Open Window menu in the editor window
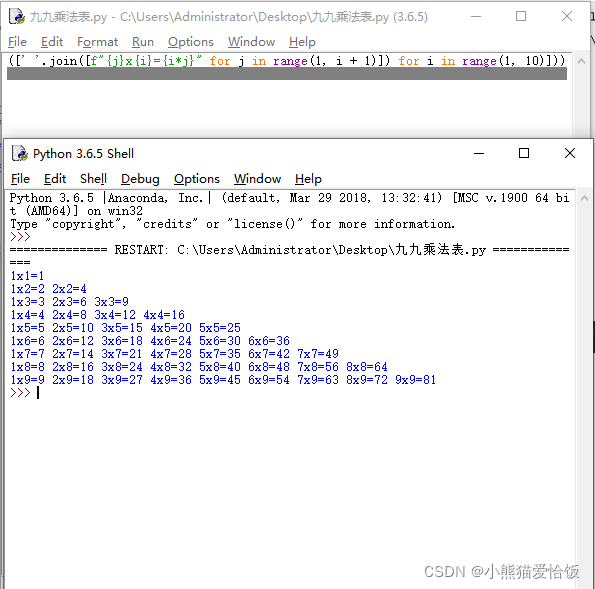Image resolution: width=595 pixels, height=589 pixels. click(x=251, y=42)
